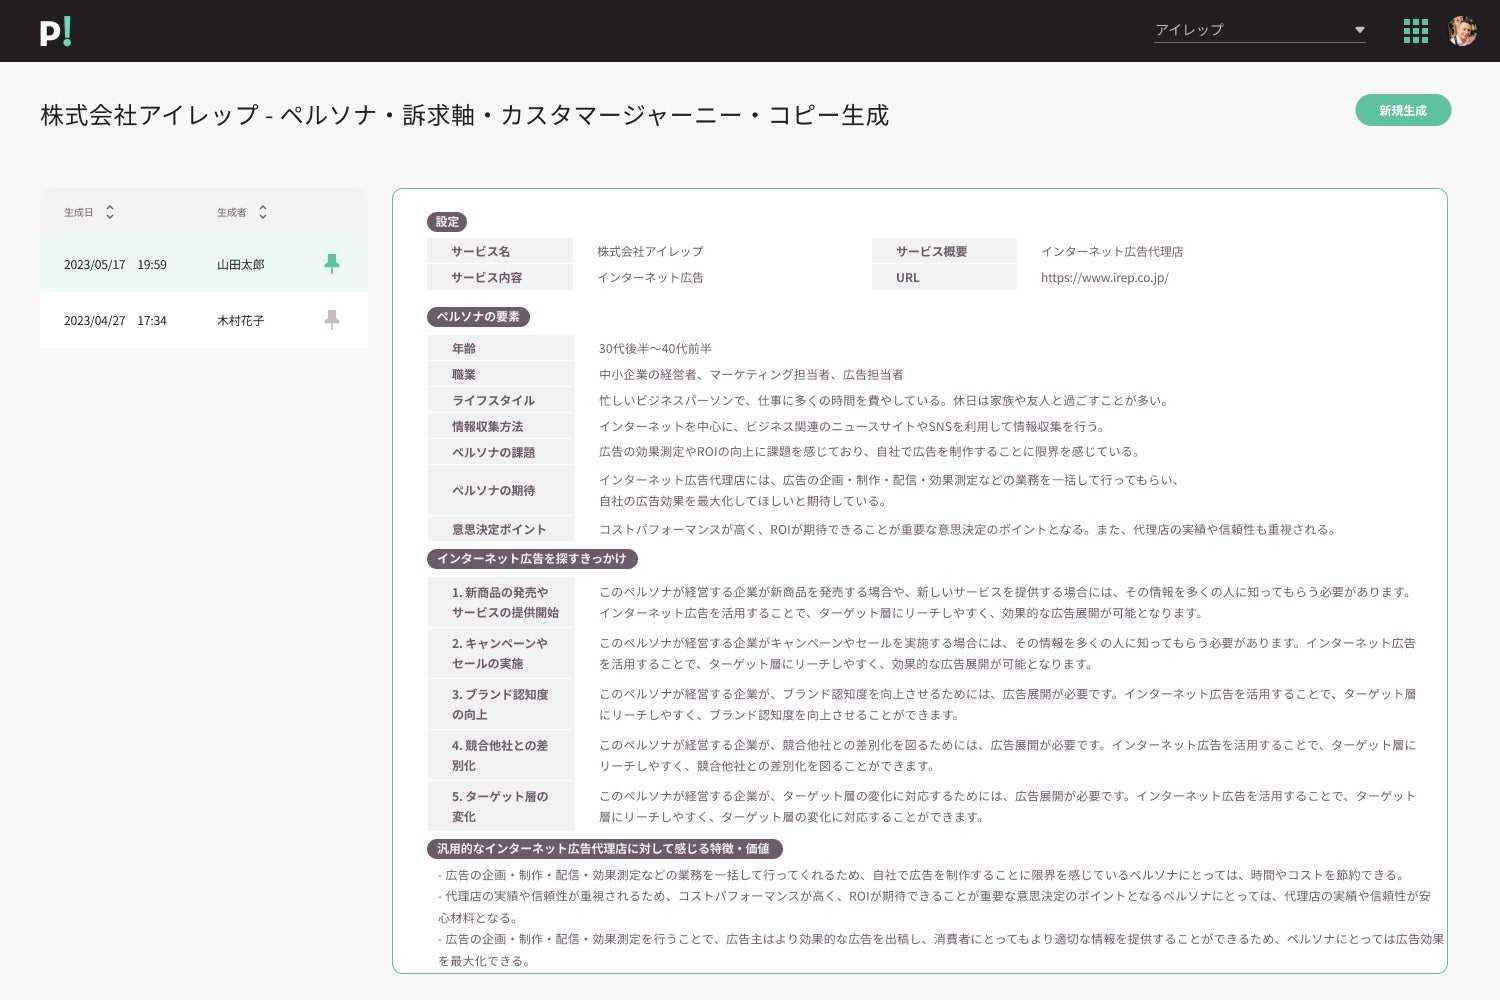Image resolution: width=1500 pixels, height=1000 pixels.
Task: Click the page title heading
Action: click(465, 115)
